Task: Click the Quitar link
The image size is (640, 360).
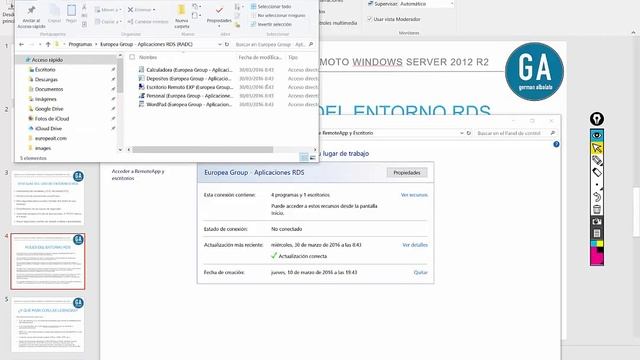Action: point(420,272)
